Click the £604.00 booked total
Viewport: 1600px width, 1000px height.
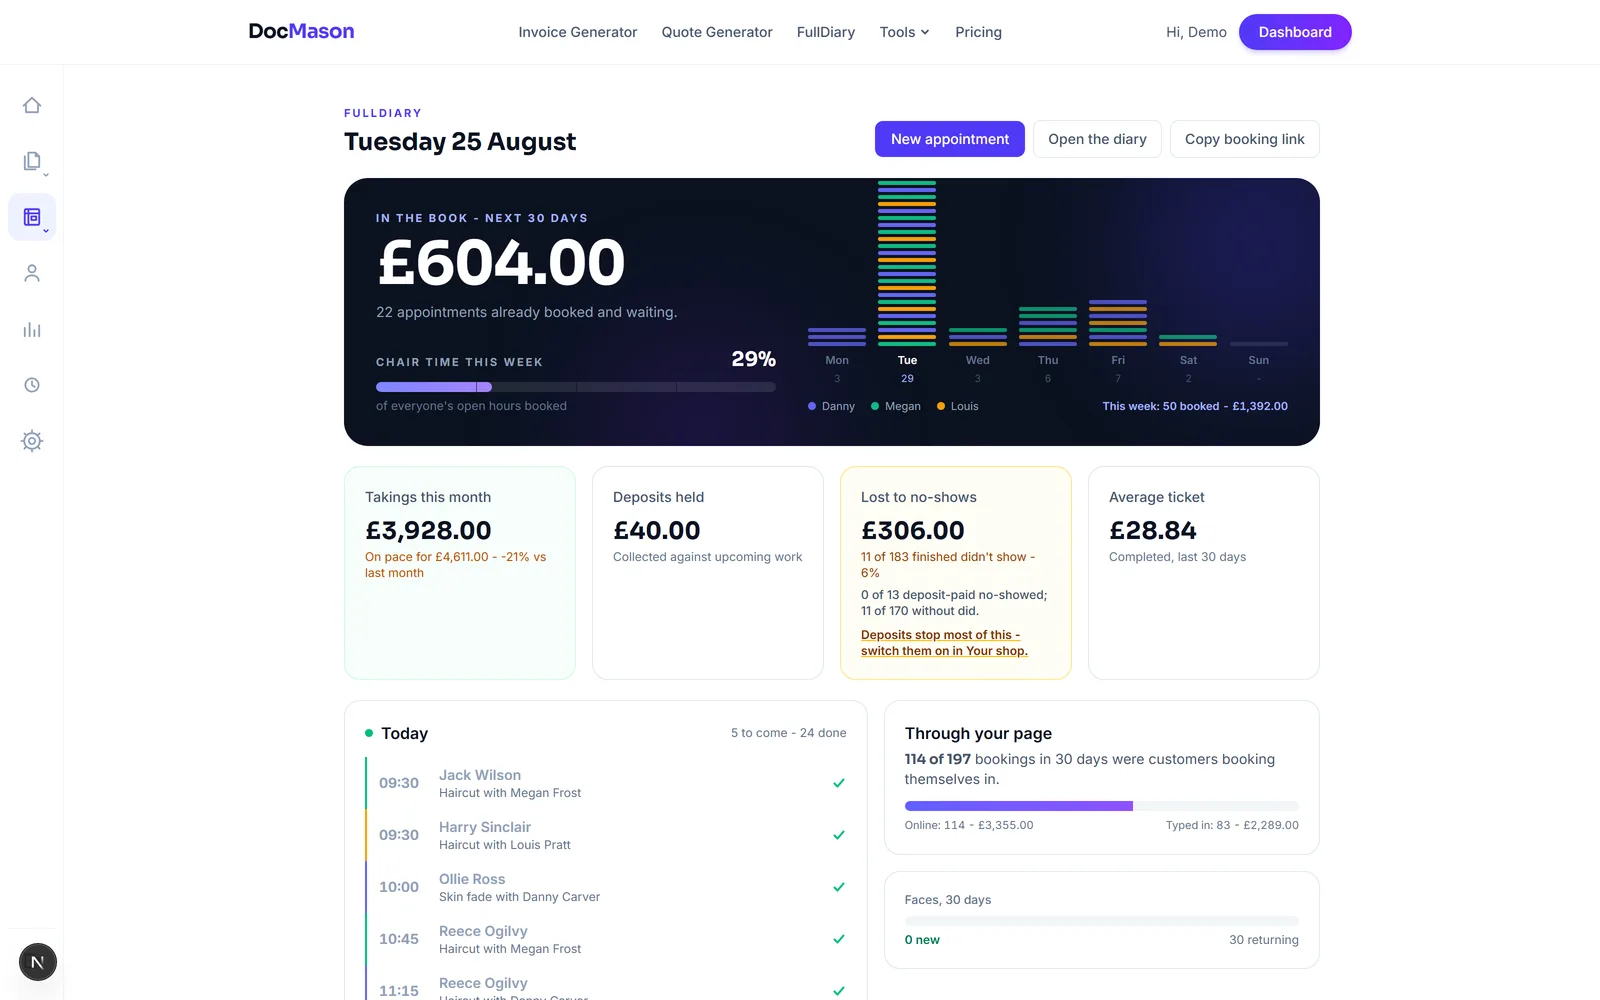coord(501,262)
